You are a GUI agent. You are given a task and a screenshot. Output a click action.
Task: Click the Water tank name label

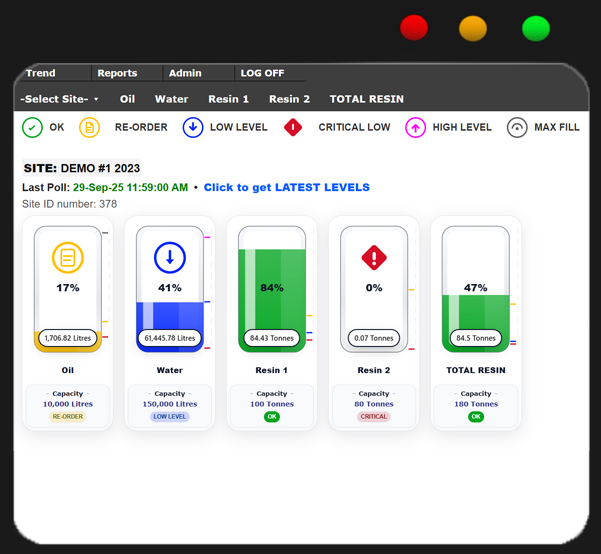(x=169, y=370)
